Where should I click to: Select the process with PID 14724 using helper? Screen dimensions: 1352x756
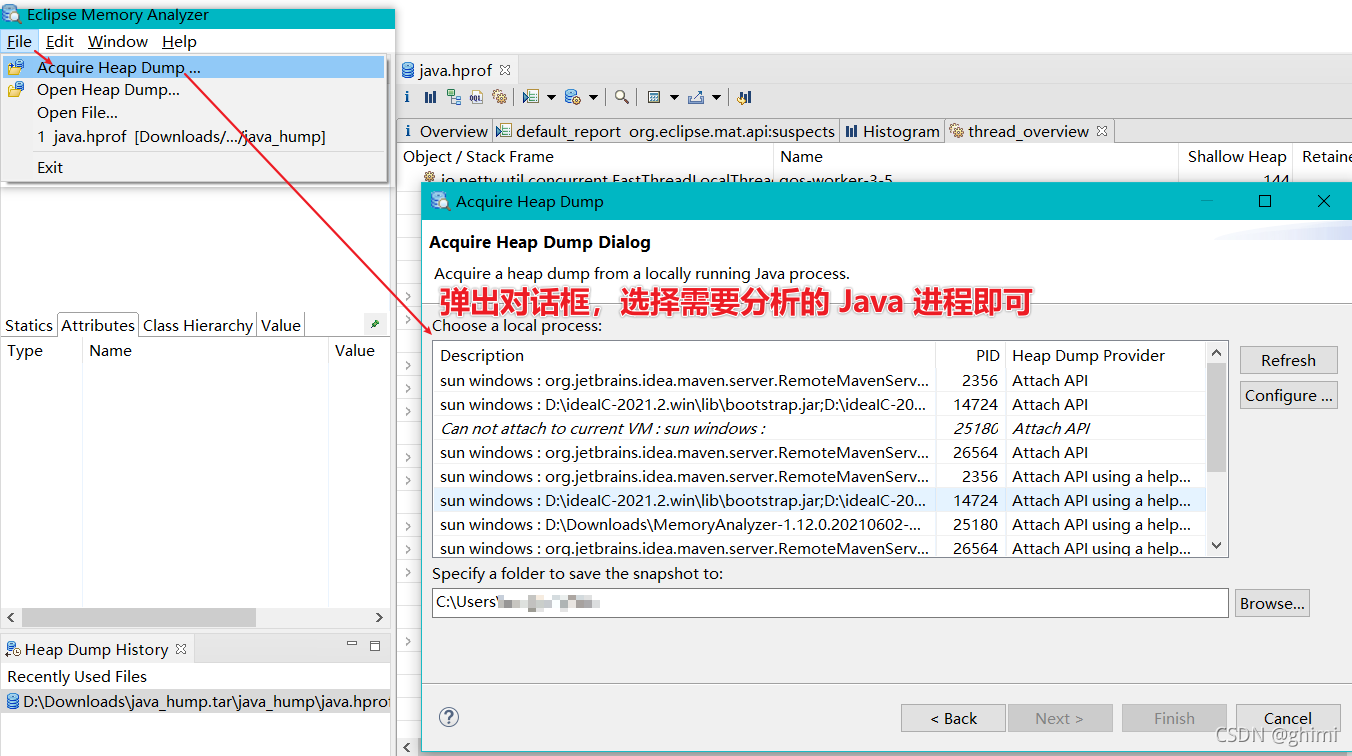[x=819, y=500]
